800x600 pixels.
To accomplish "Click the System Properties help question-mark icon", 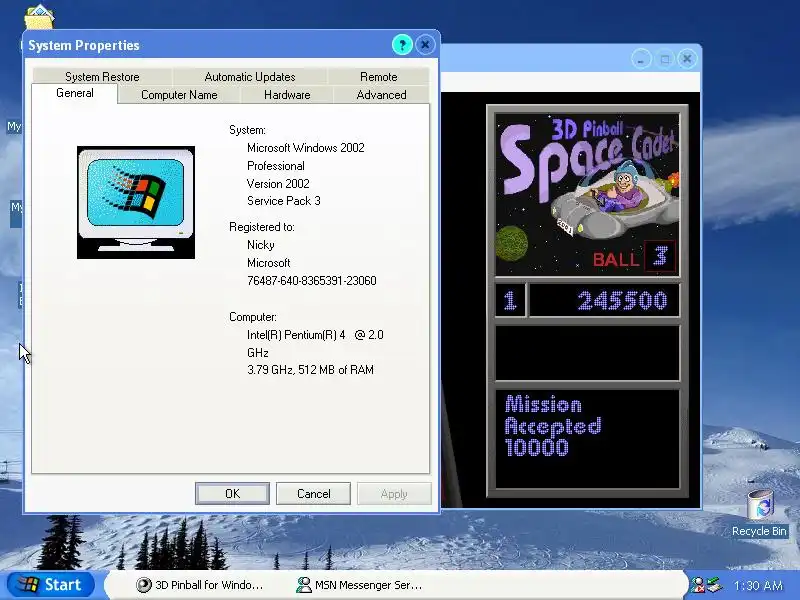I will point(402,45).
